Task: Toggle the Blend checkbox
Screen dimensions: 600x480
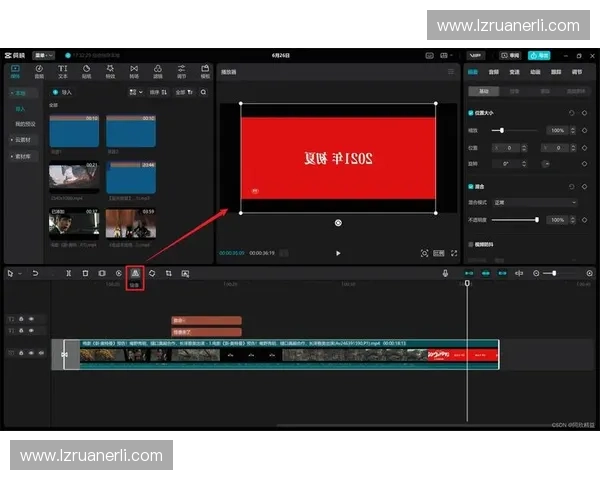Action: pos(472,186)
